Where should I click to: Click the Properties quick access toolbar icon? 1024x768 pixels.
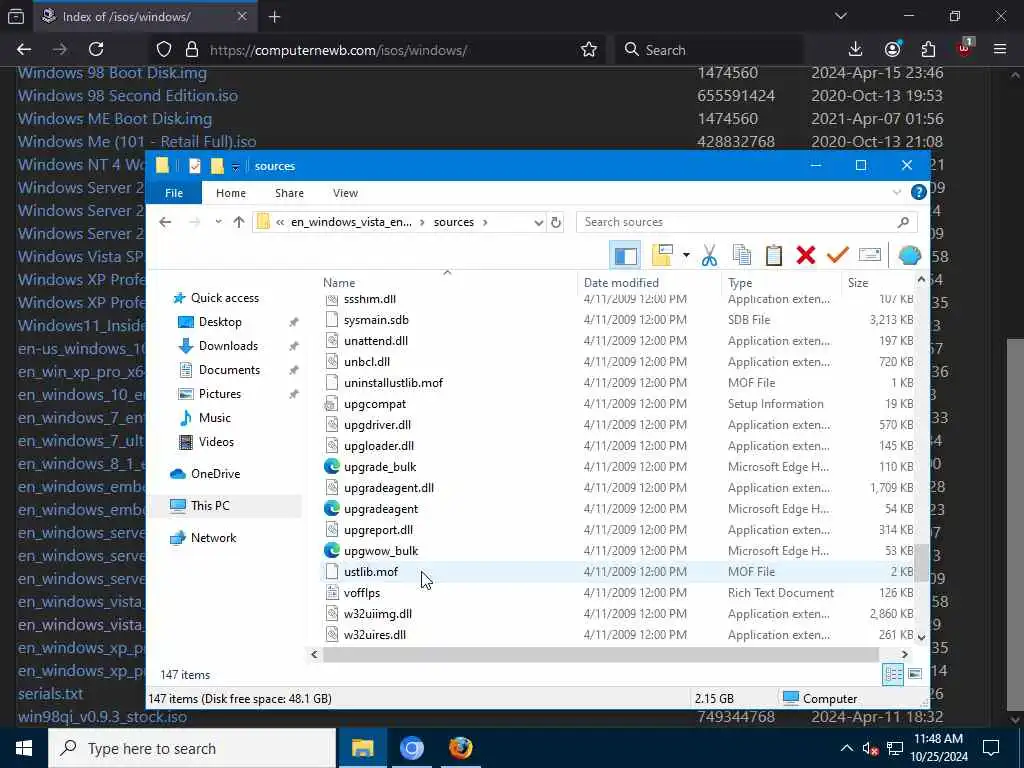pyautogui.click(x=195, y=166)
